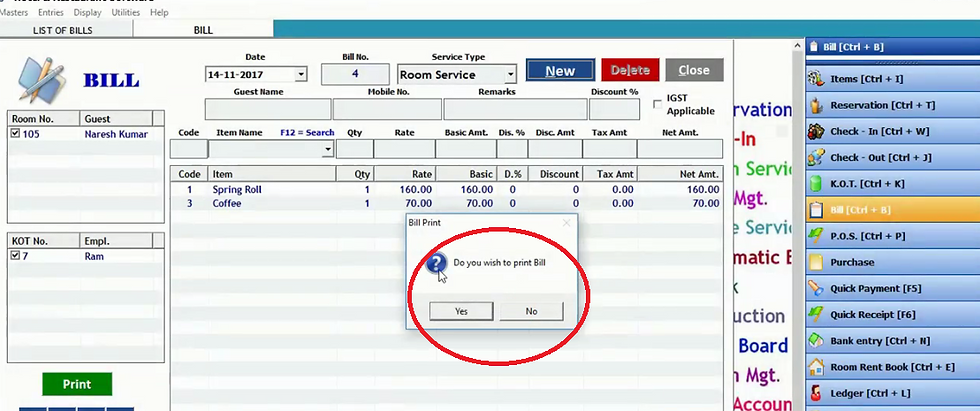Click guest name Naresh Kumar
The width and height of the screenshot is (980, 411).
click(116, 134)
